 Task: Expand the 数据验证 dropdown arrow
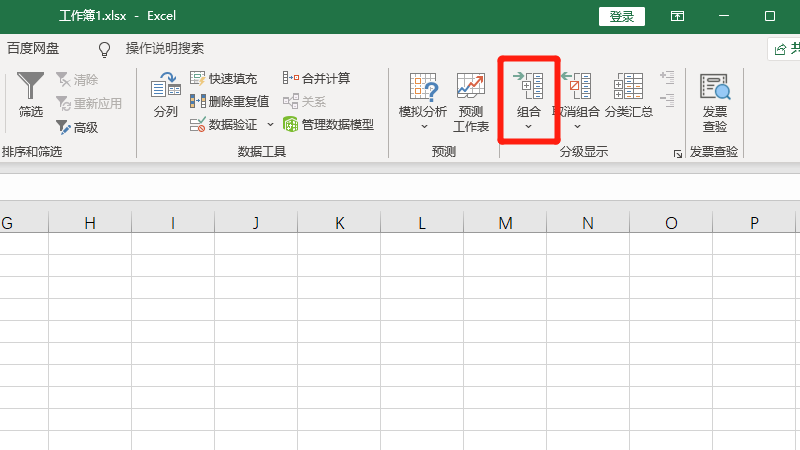point(270,125)
